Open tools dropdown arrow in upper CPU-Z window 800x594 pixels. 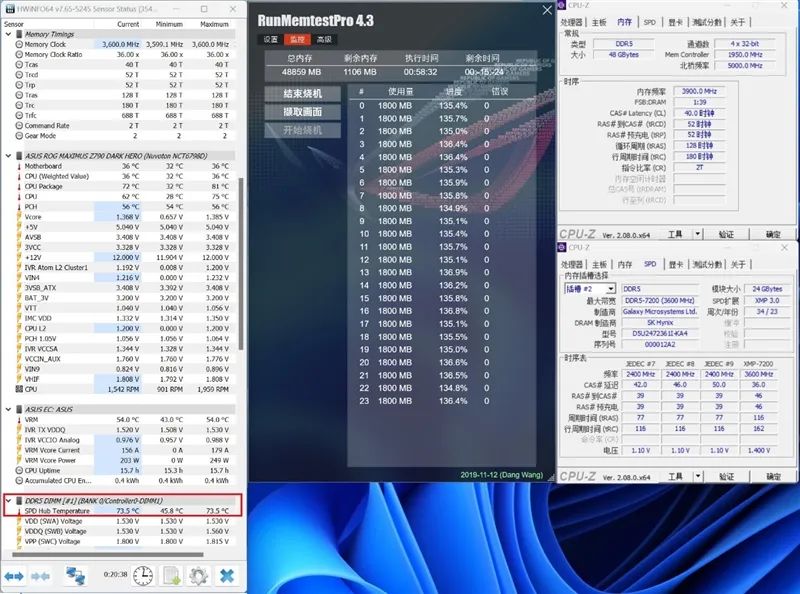pyautogui.click(x=697, y=234)
